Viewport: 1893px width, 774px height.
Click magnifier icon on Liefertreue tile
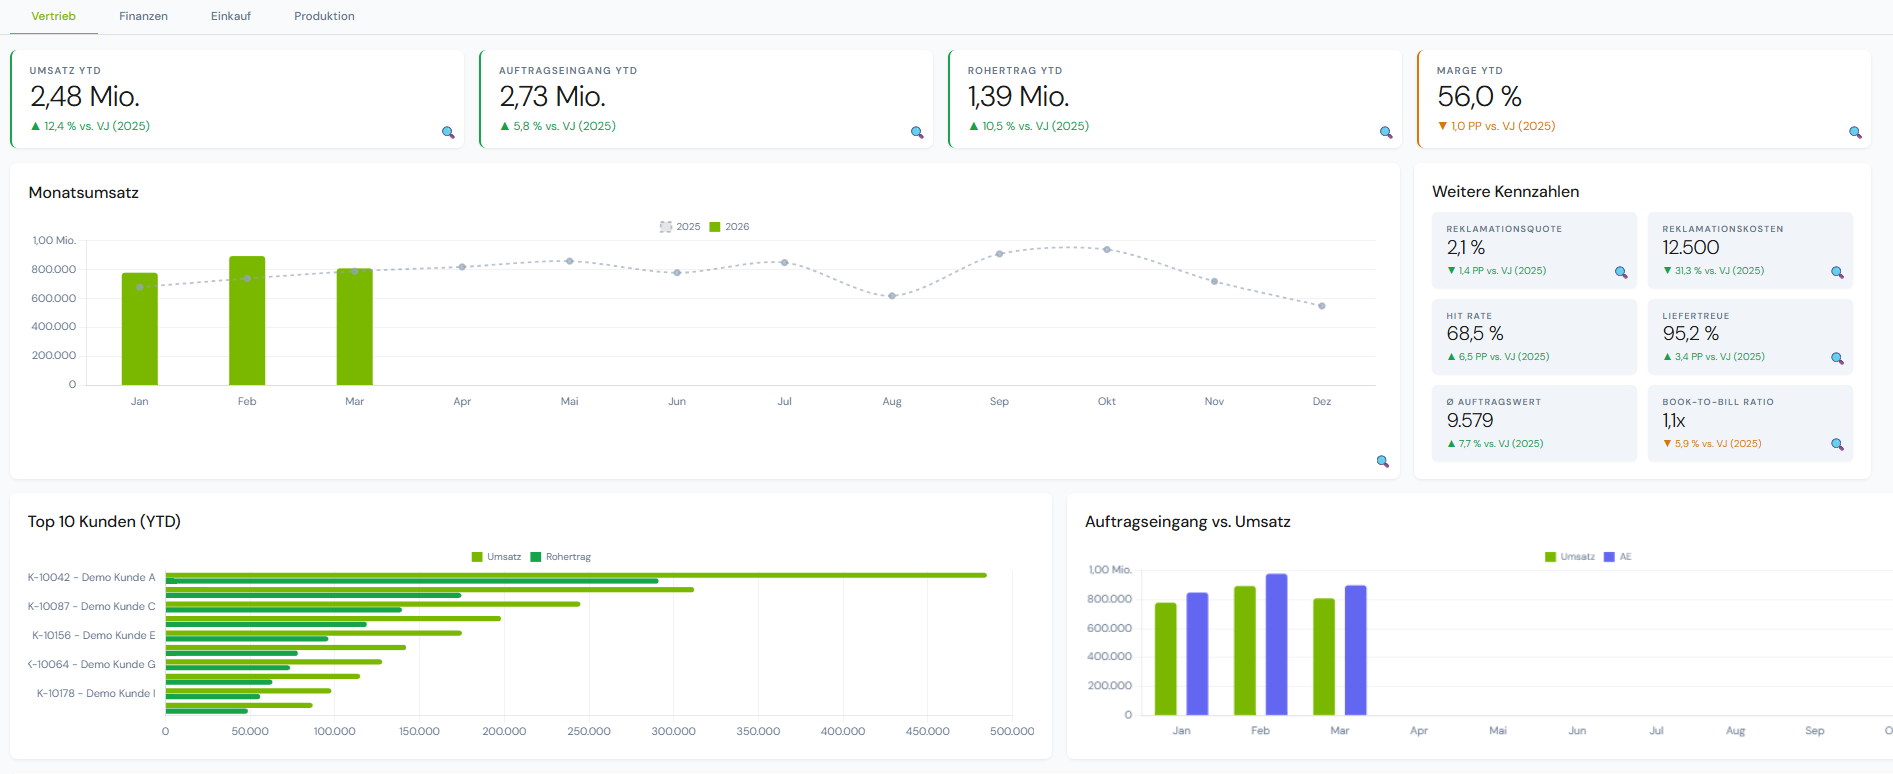tap(1837, 359)
